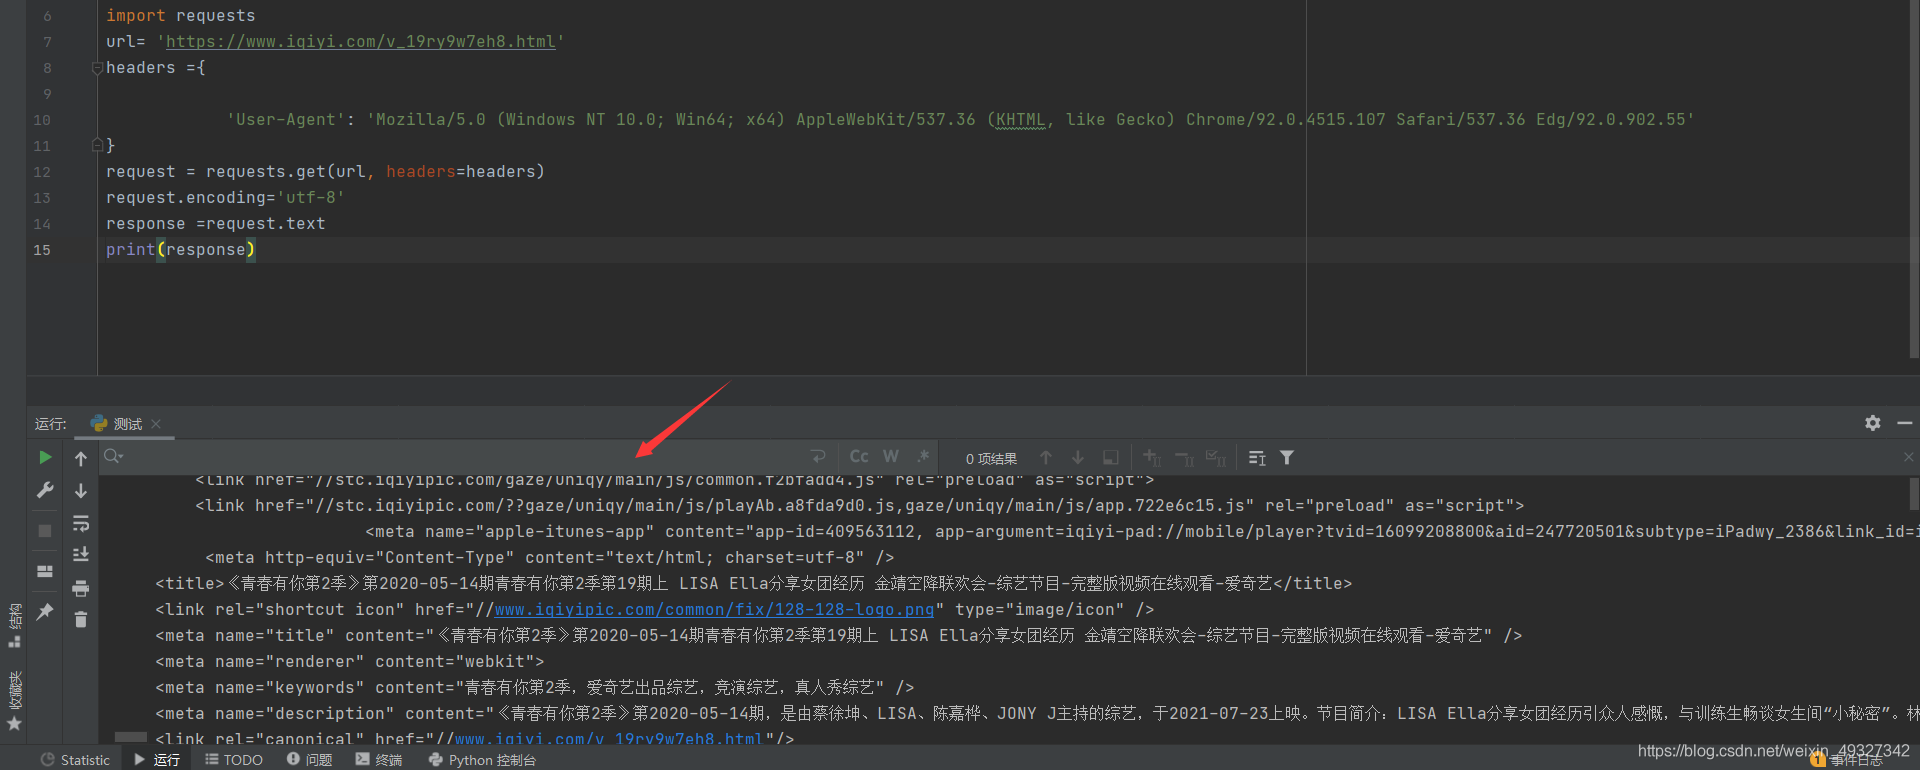
Task: Follow the iqiyi.com URL link in code
Action: (360, 42)
